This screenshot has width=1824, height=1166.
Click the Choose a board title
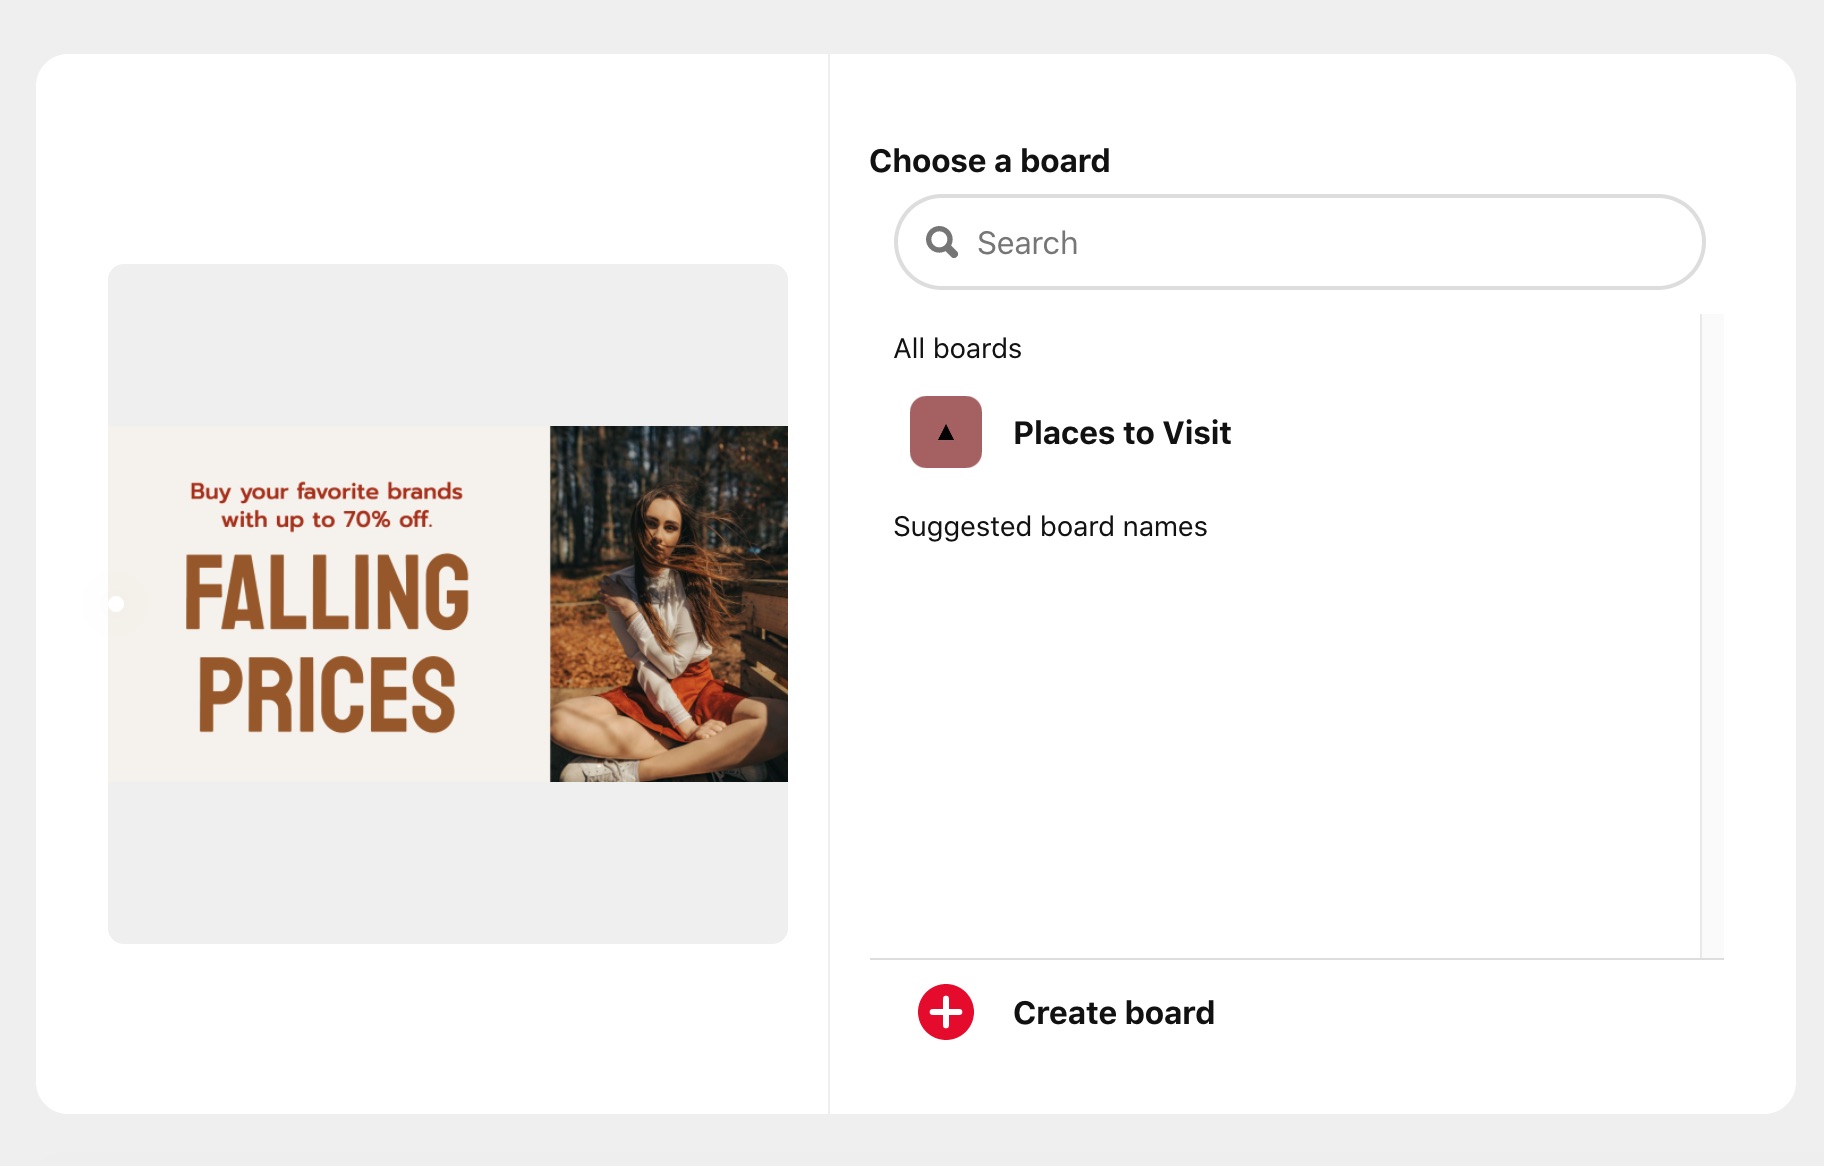point(989,160)
